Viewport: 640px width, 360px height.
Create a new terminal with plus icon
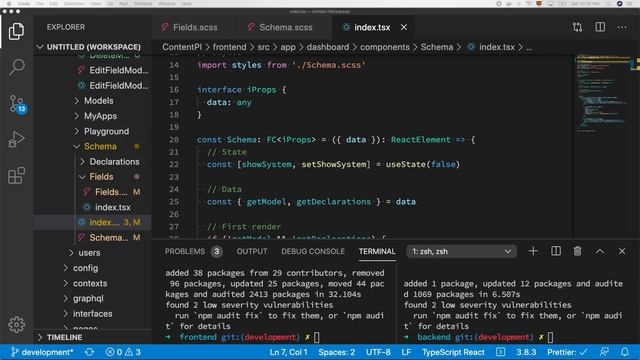point(533,251)
